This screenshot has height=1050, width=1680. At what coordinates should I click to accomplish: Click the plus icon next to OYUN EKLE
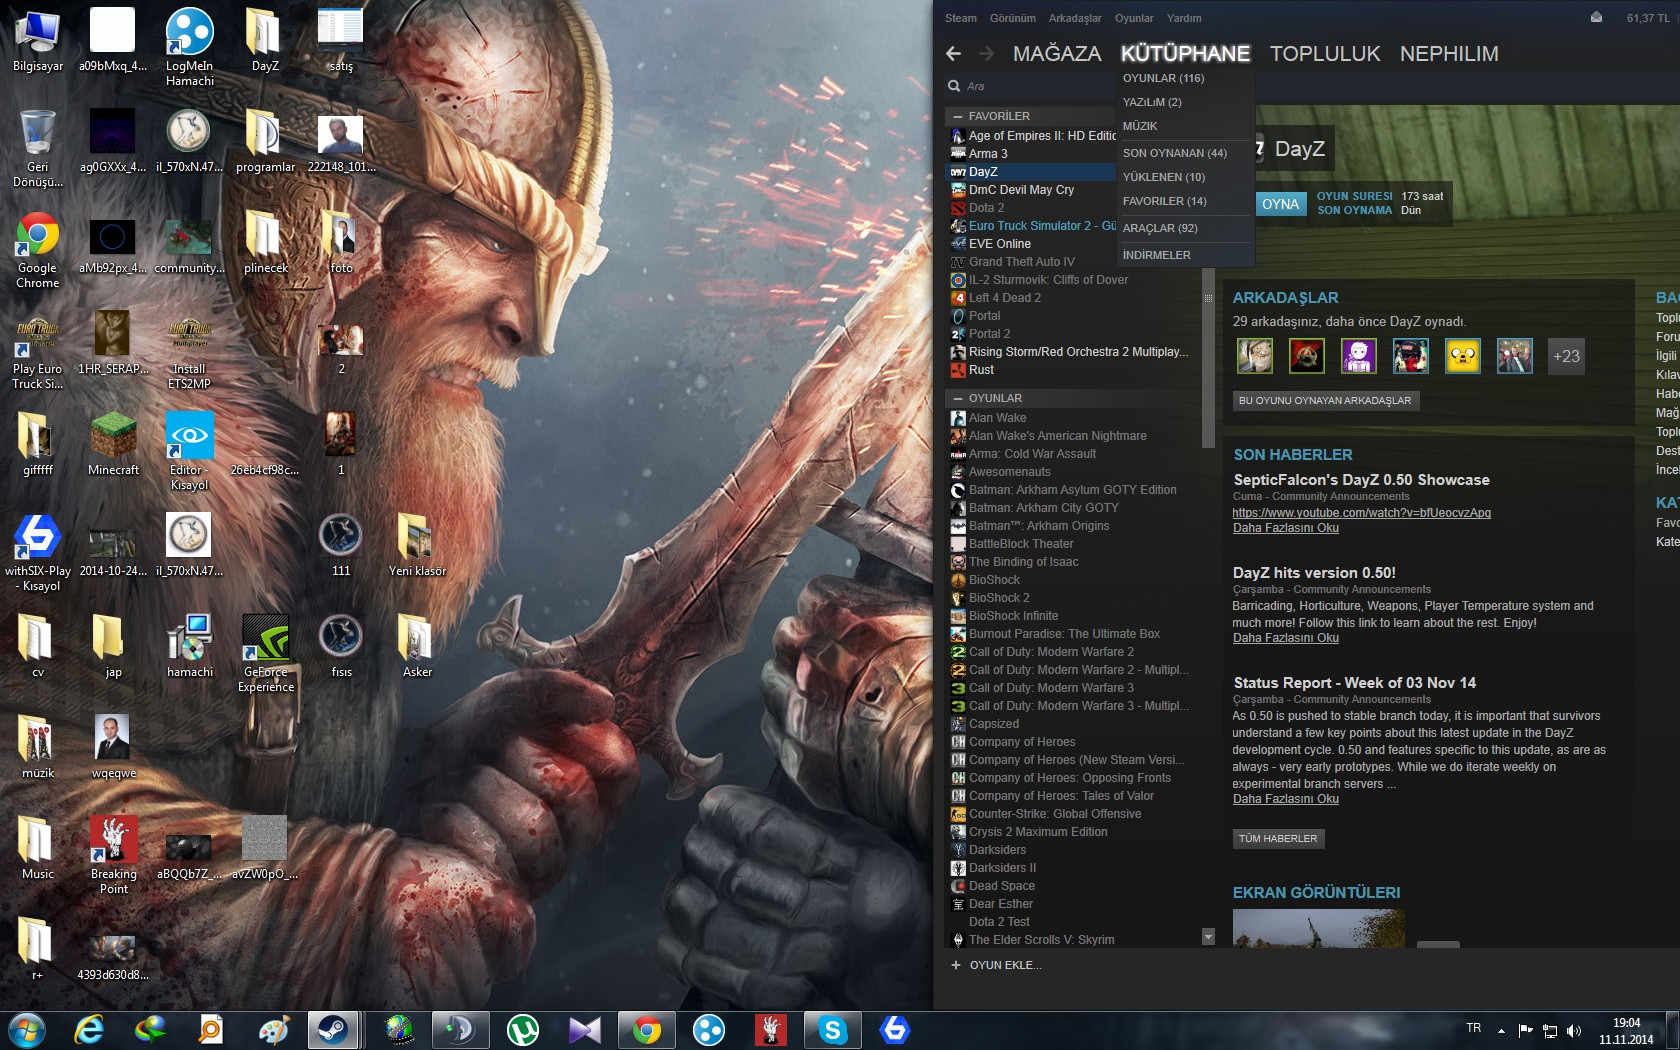956,965
